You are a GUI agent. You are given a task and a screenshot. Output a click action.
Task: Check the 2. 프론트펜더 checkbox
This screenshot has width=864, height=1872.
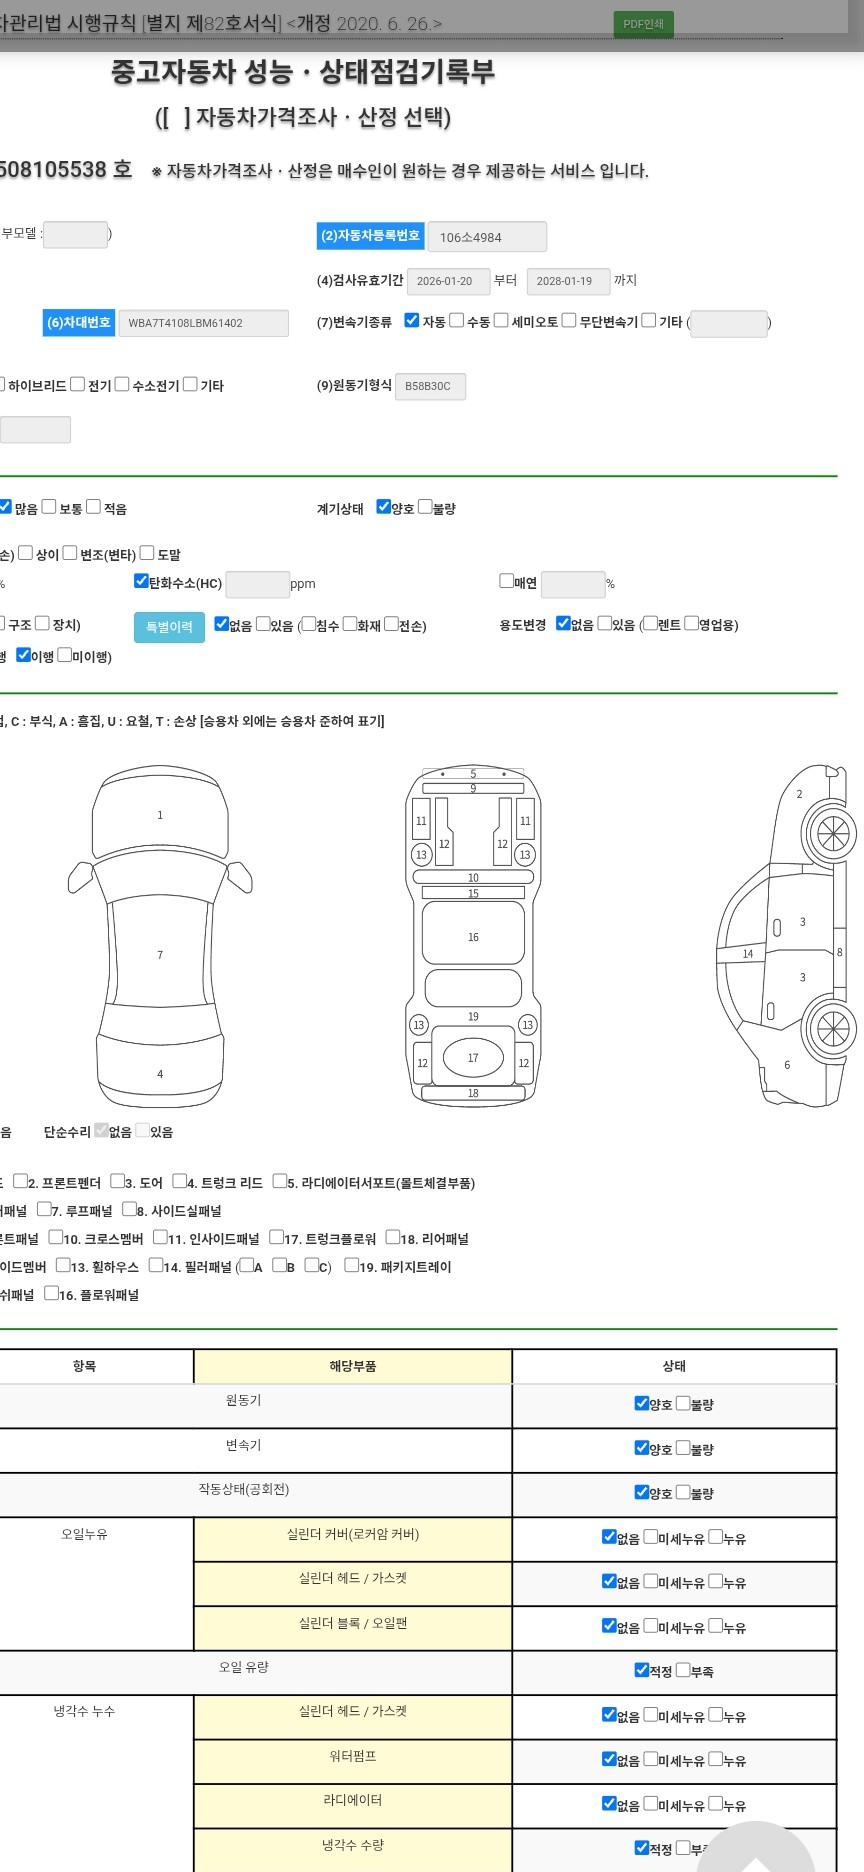click(x=20, y=1181)
